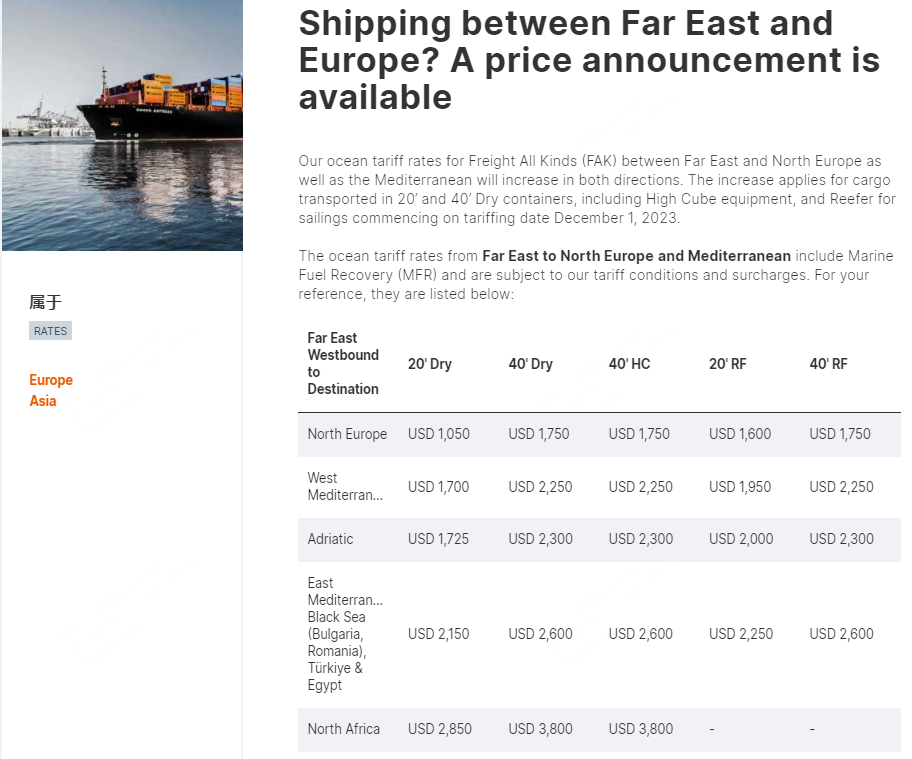Click the container ship photo

(122, 125)
